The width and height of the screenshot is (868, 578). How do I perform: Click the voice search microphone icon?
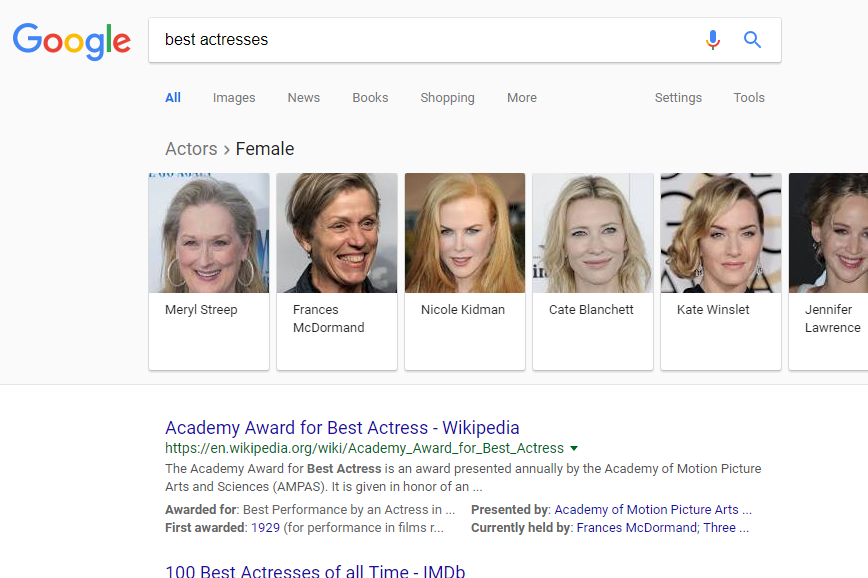(712, 40)
